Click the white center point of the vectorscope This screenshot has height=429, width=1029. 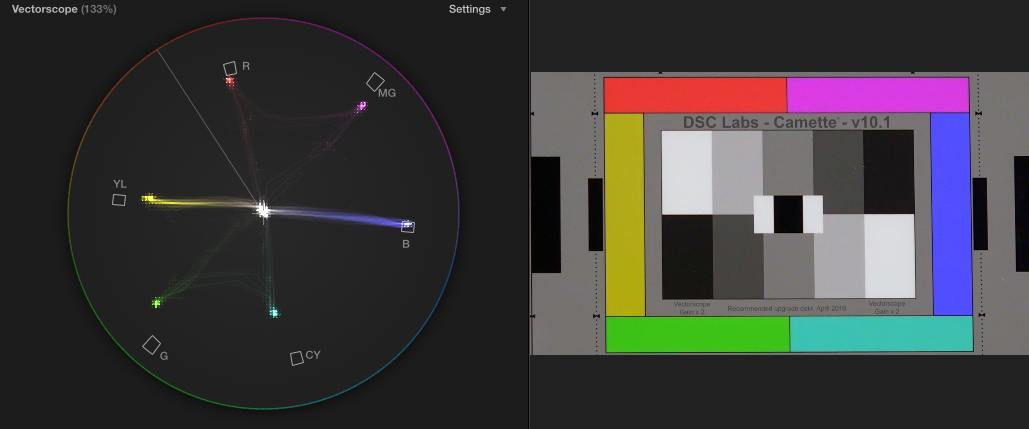tap(263, 210)
